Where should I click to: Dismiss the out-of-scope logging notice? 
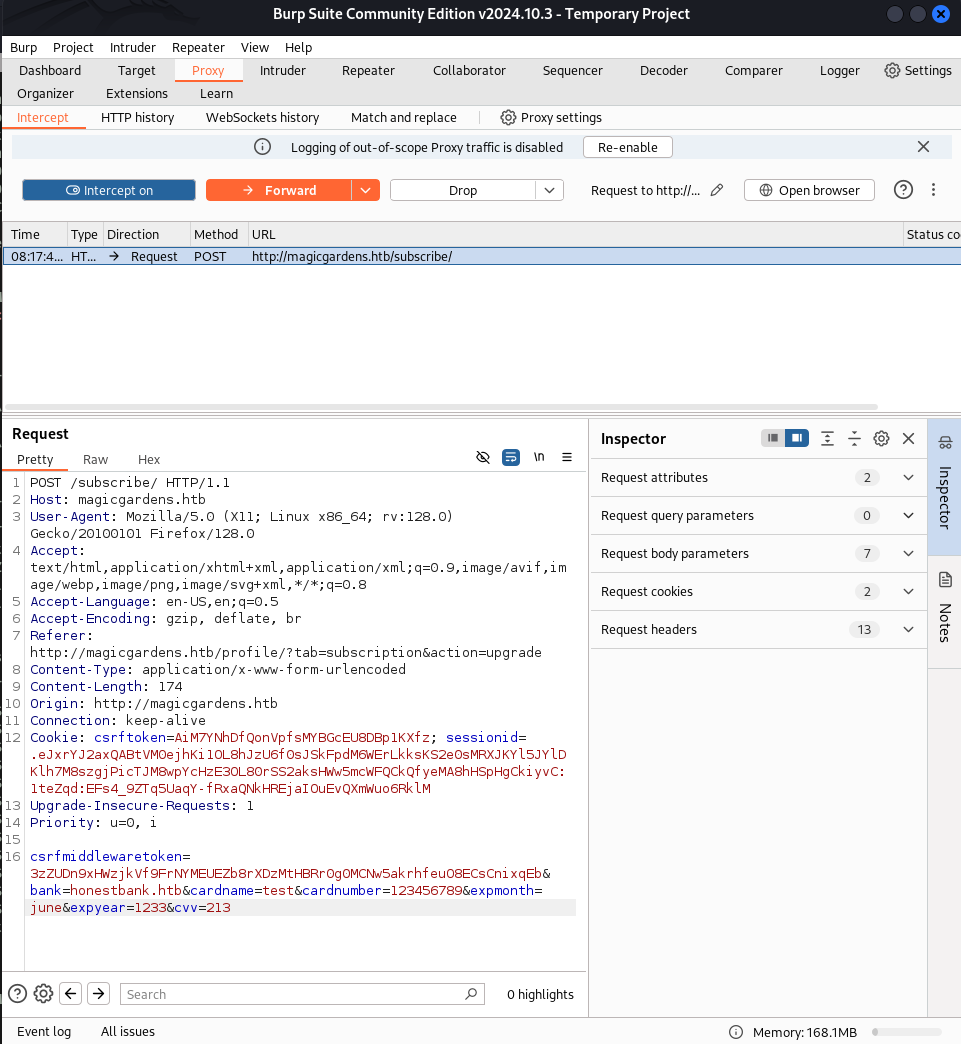pos(923,147)
